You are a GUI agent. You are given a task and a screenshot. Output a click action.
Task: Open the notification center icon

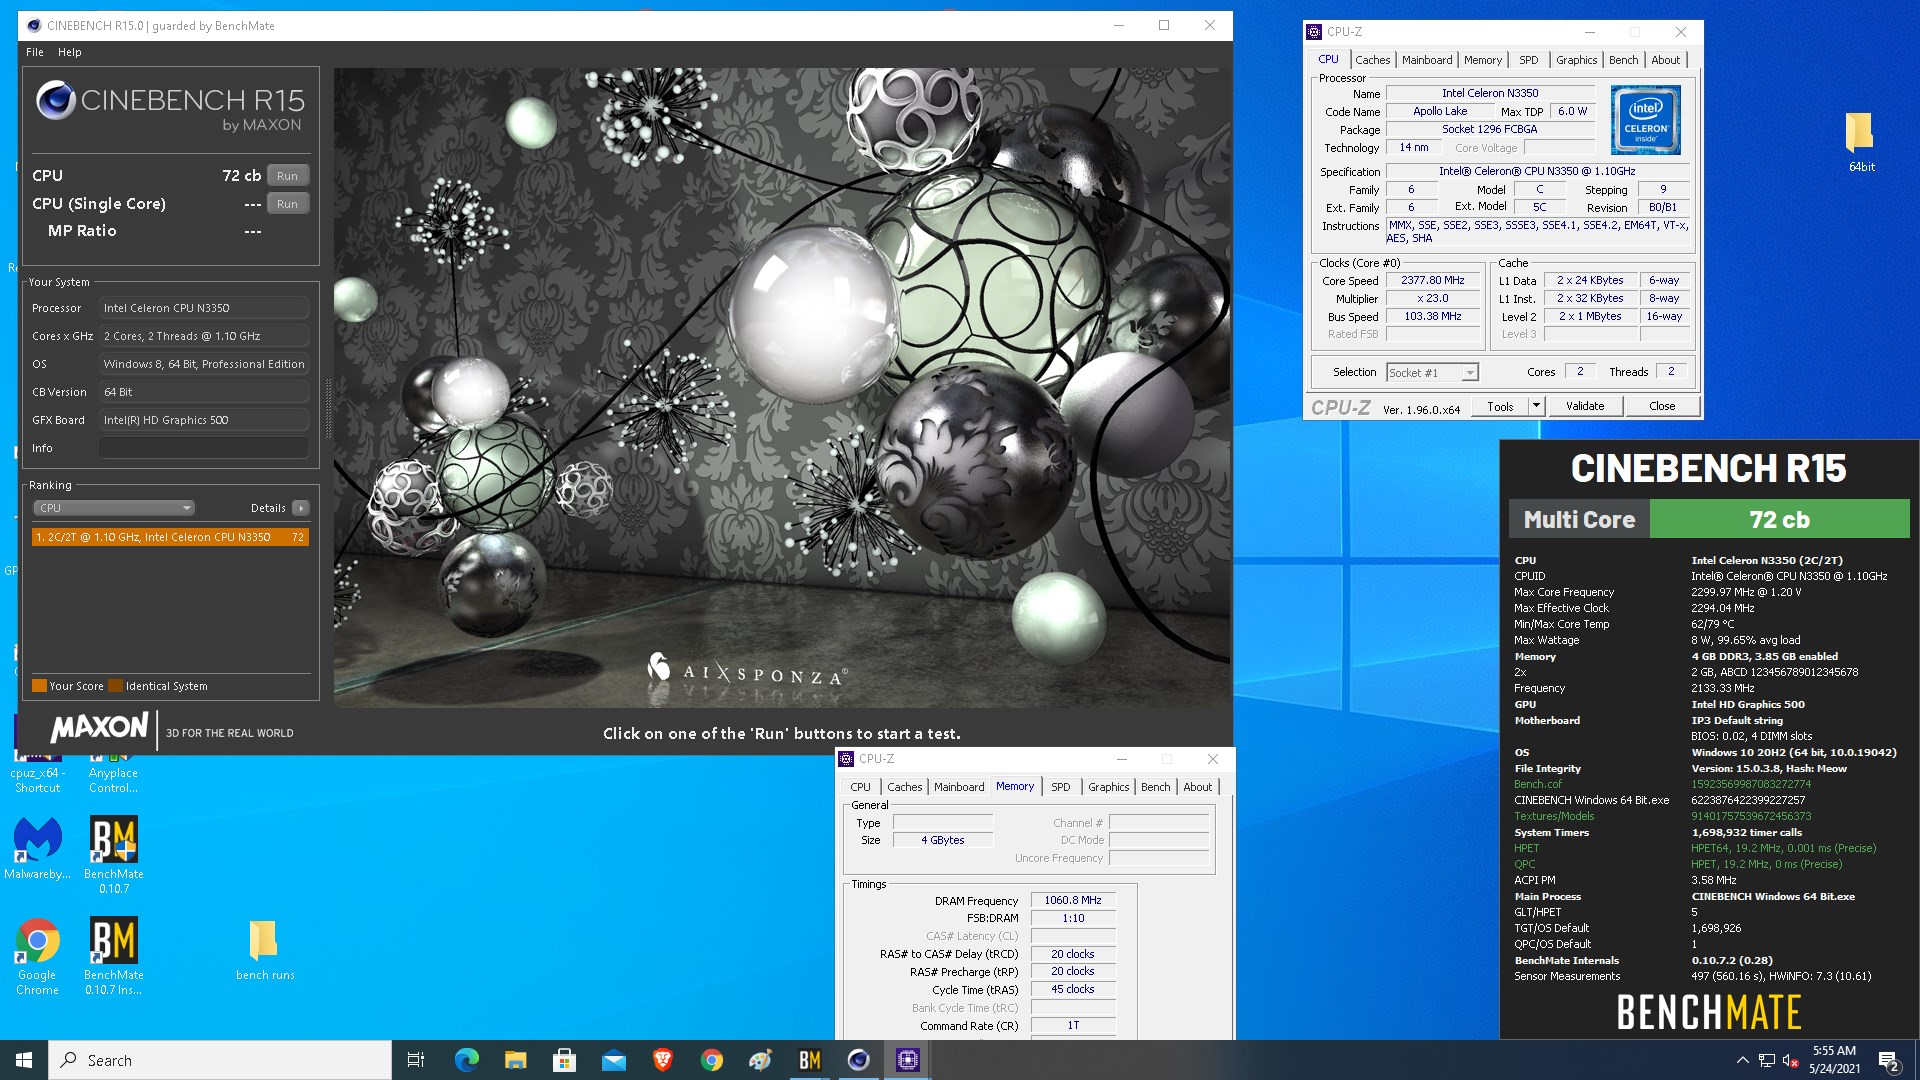(x=1888, y=1060)
